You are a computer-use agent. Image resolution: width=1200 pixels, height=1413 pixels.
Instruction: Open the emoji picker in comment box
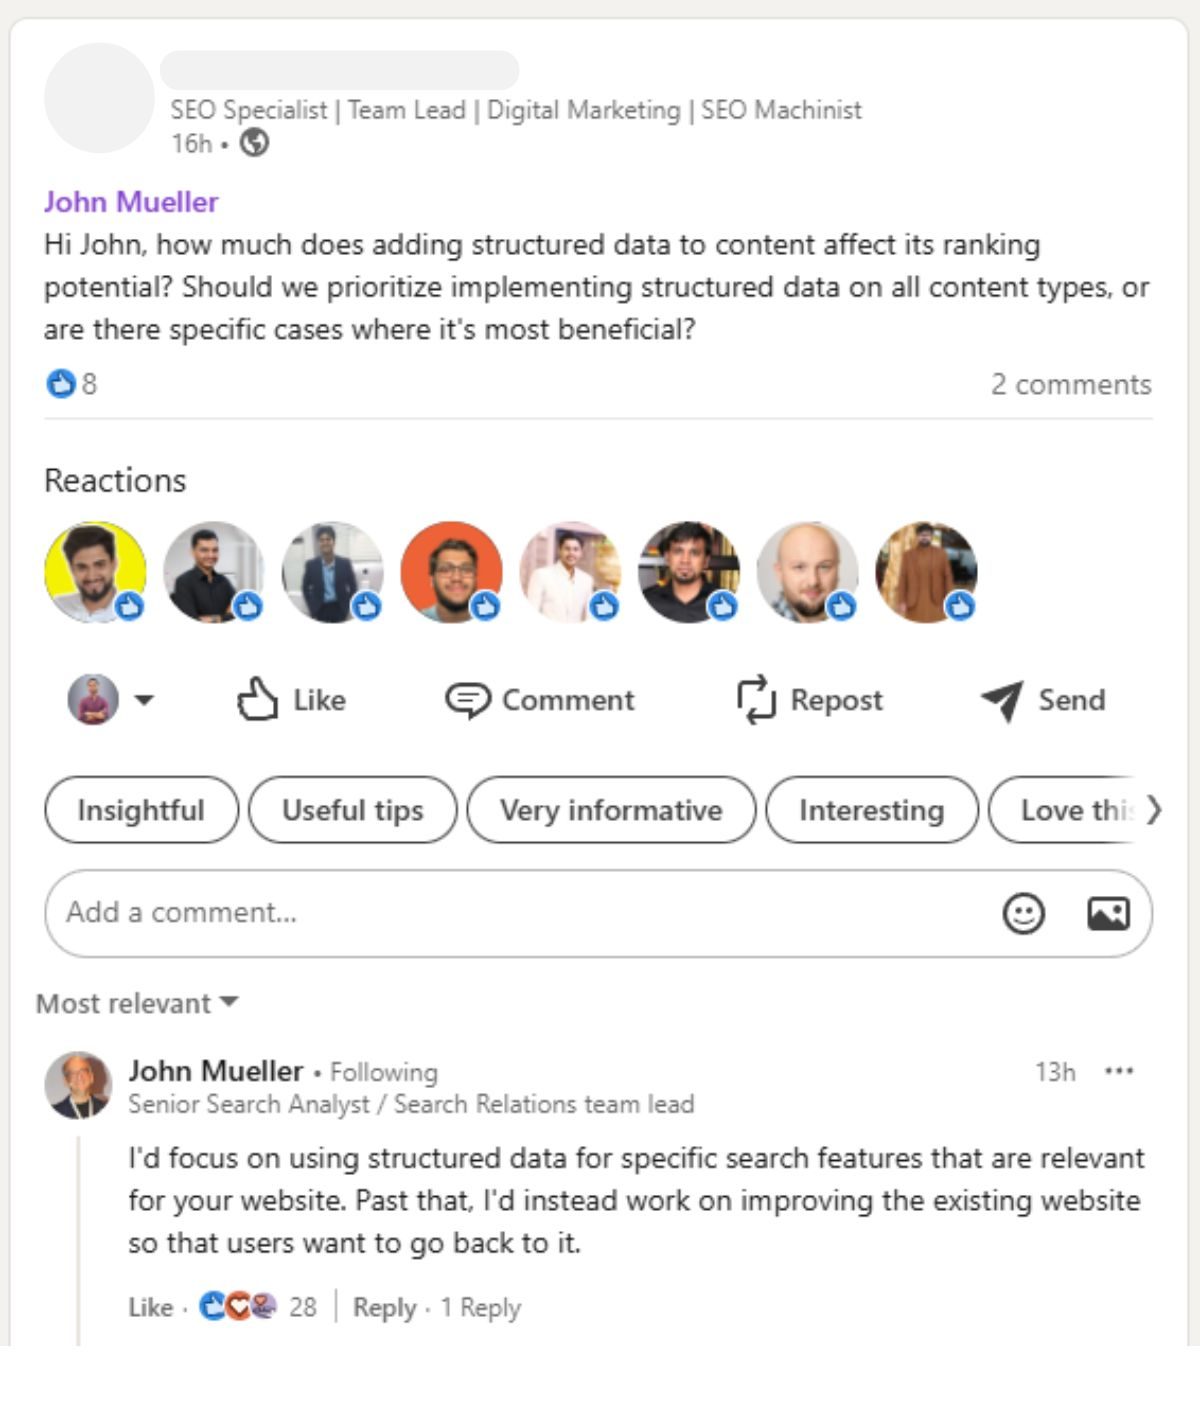coord(1023,913)
